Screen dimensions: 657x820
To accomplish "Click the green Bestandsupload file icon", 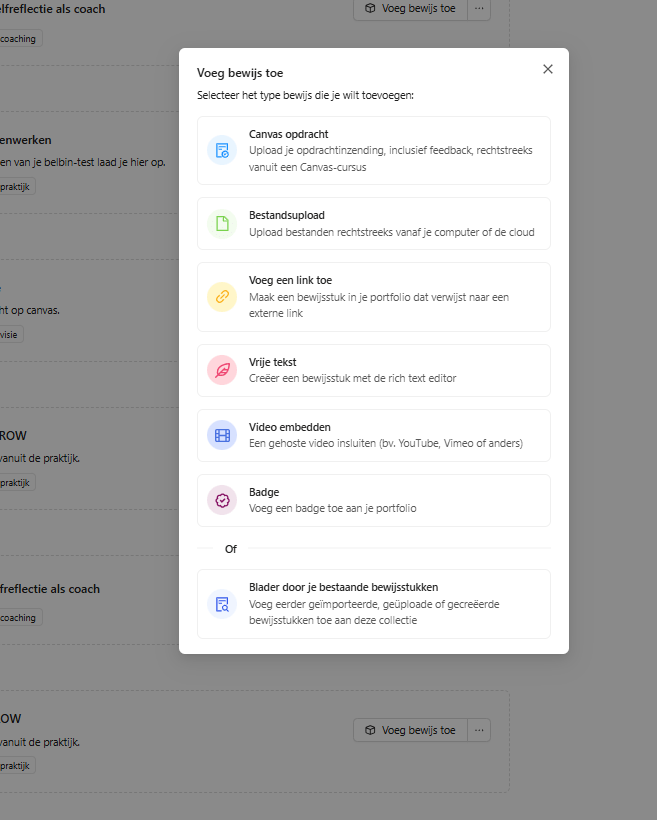I will (x=222, y=224).
